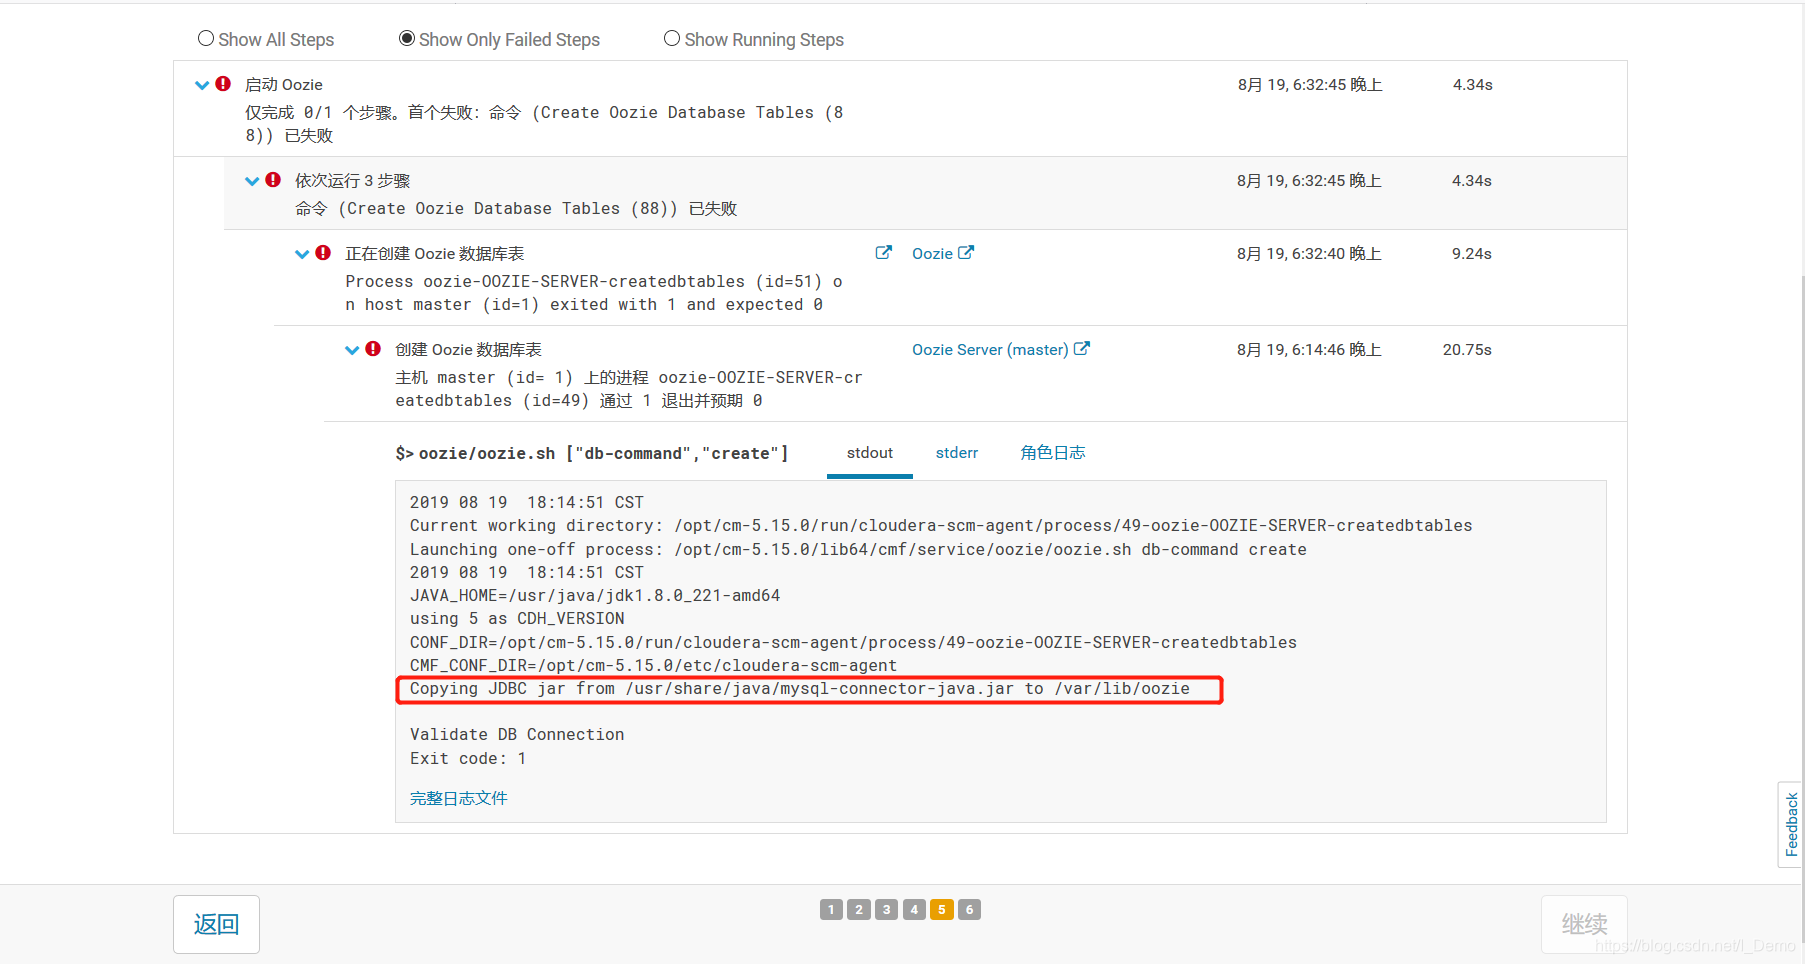Image resolution: width=1805 pixels, height=964 pixels.
Task: Click the 'using 5 as CDH_VERSION' line
Action: tap(517, 619)
